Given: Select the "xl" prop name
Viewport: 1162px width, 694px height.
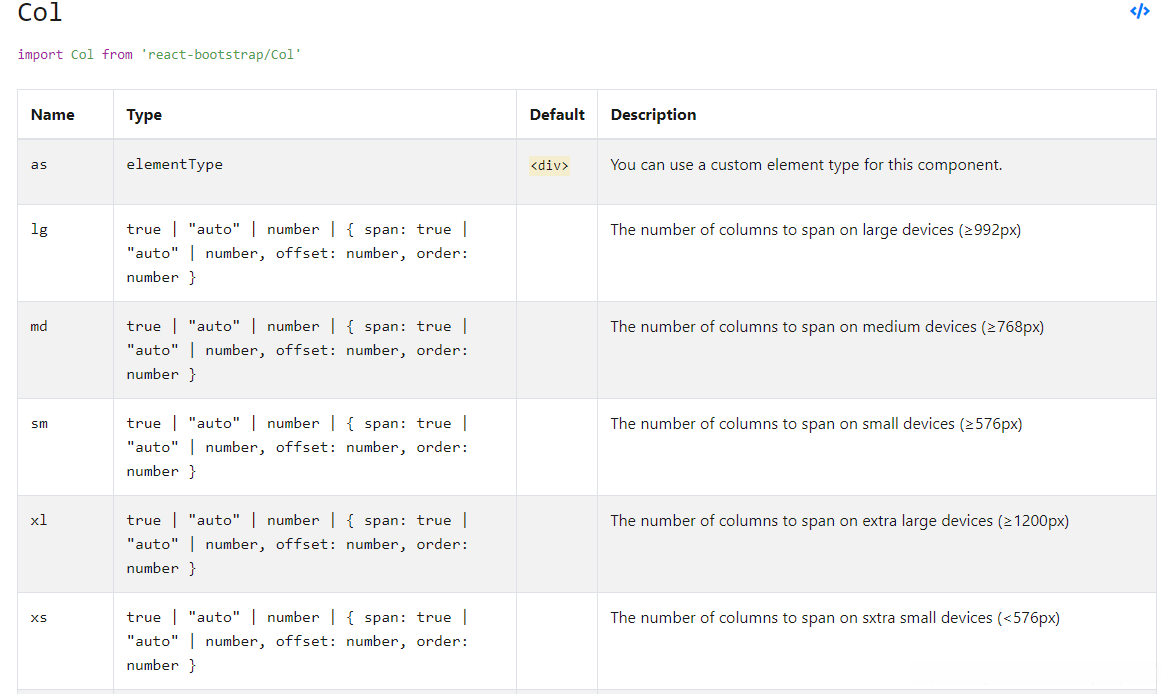Looking at the screenshot, I should click(39, 520).
